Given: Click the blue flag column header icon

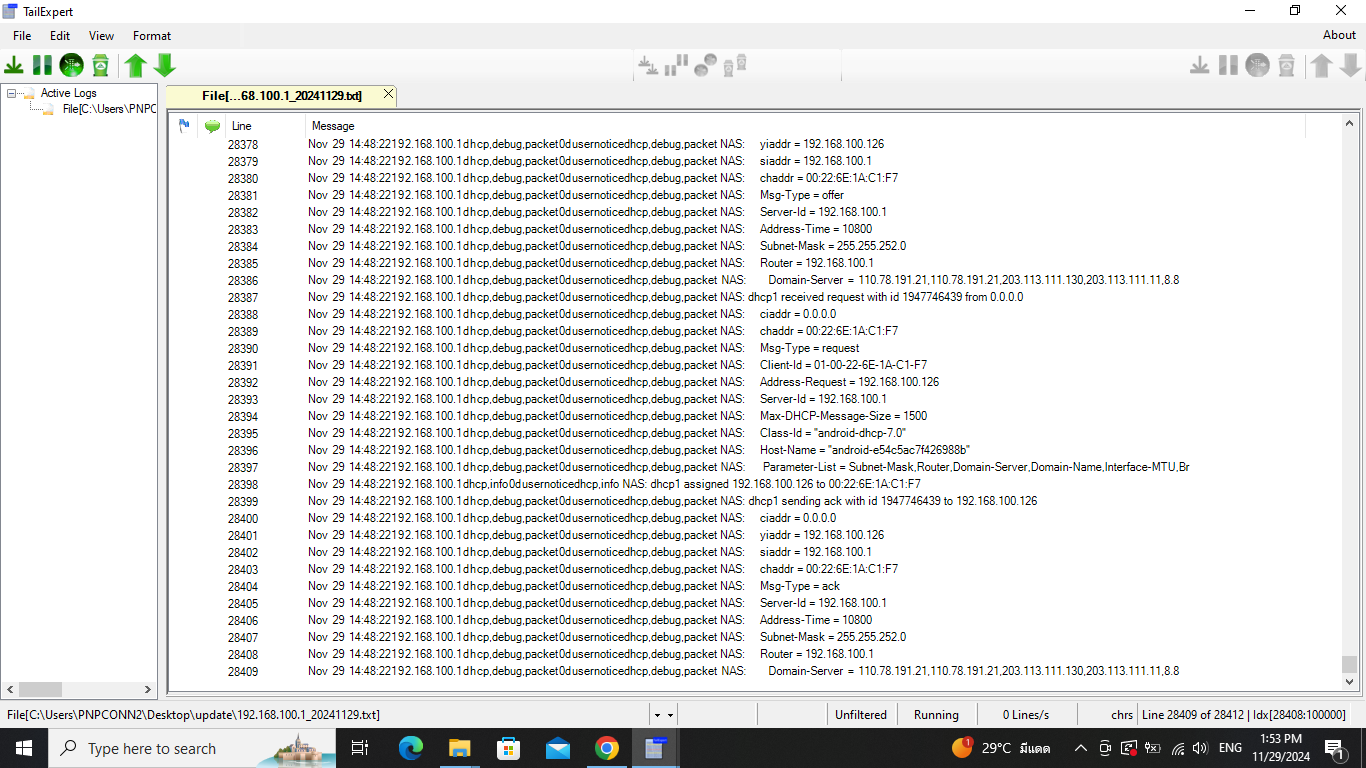Looking at the screenshot, I should [184, 126].
